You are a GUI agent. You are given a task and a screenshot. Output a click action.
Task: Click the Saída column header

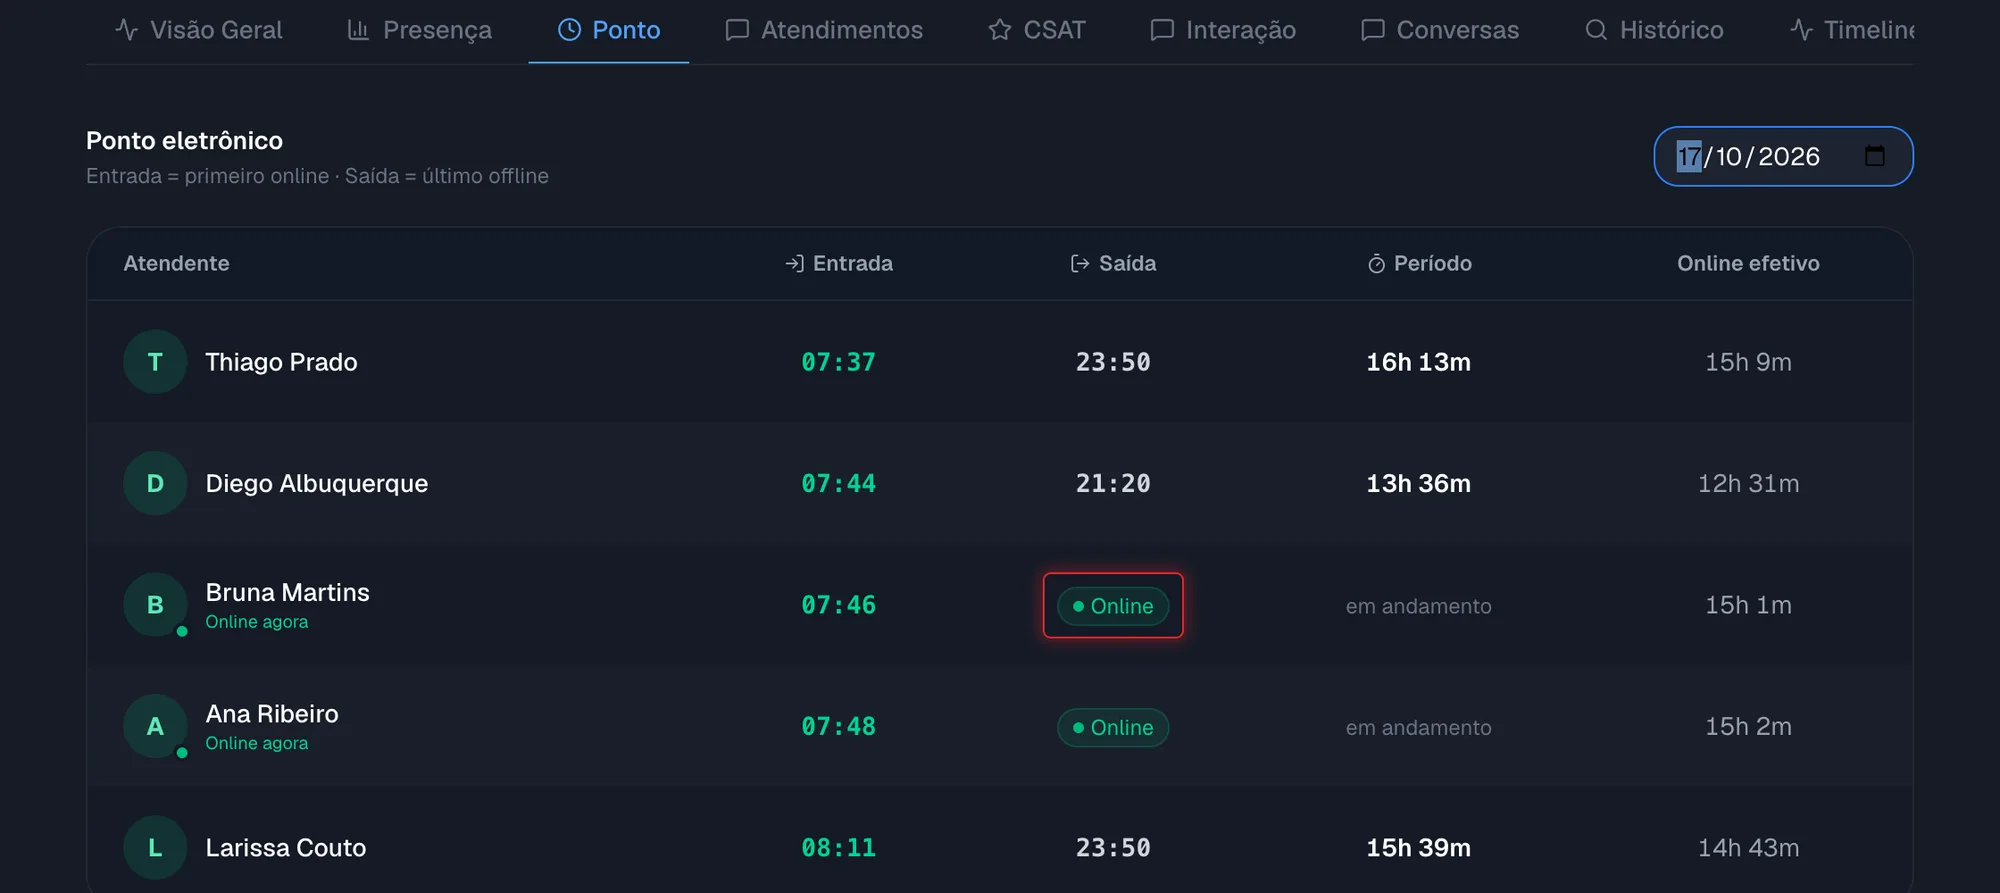point(1113,263)
